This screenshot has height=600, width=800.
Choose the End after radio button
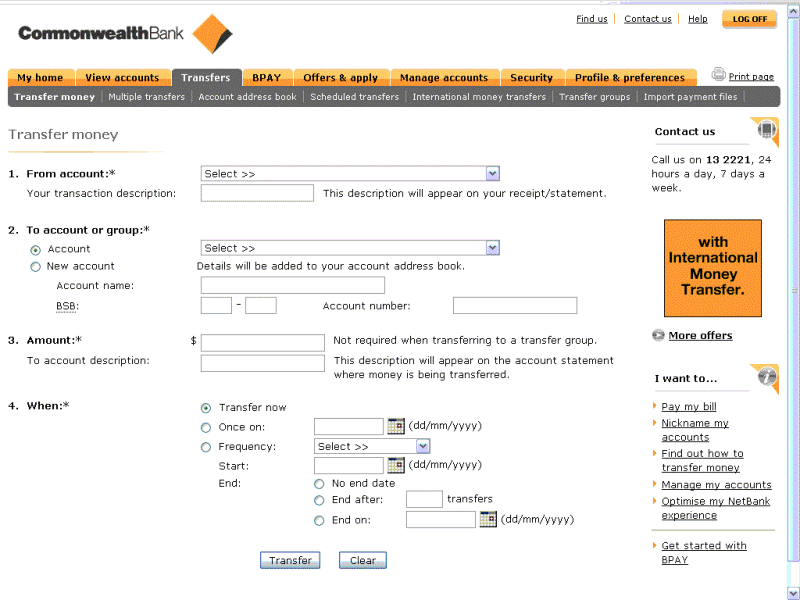tap(319, 500)
